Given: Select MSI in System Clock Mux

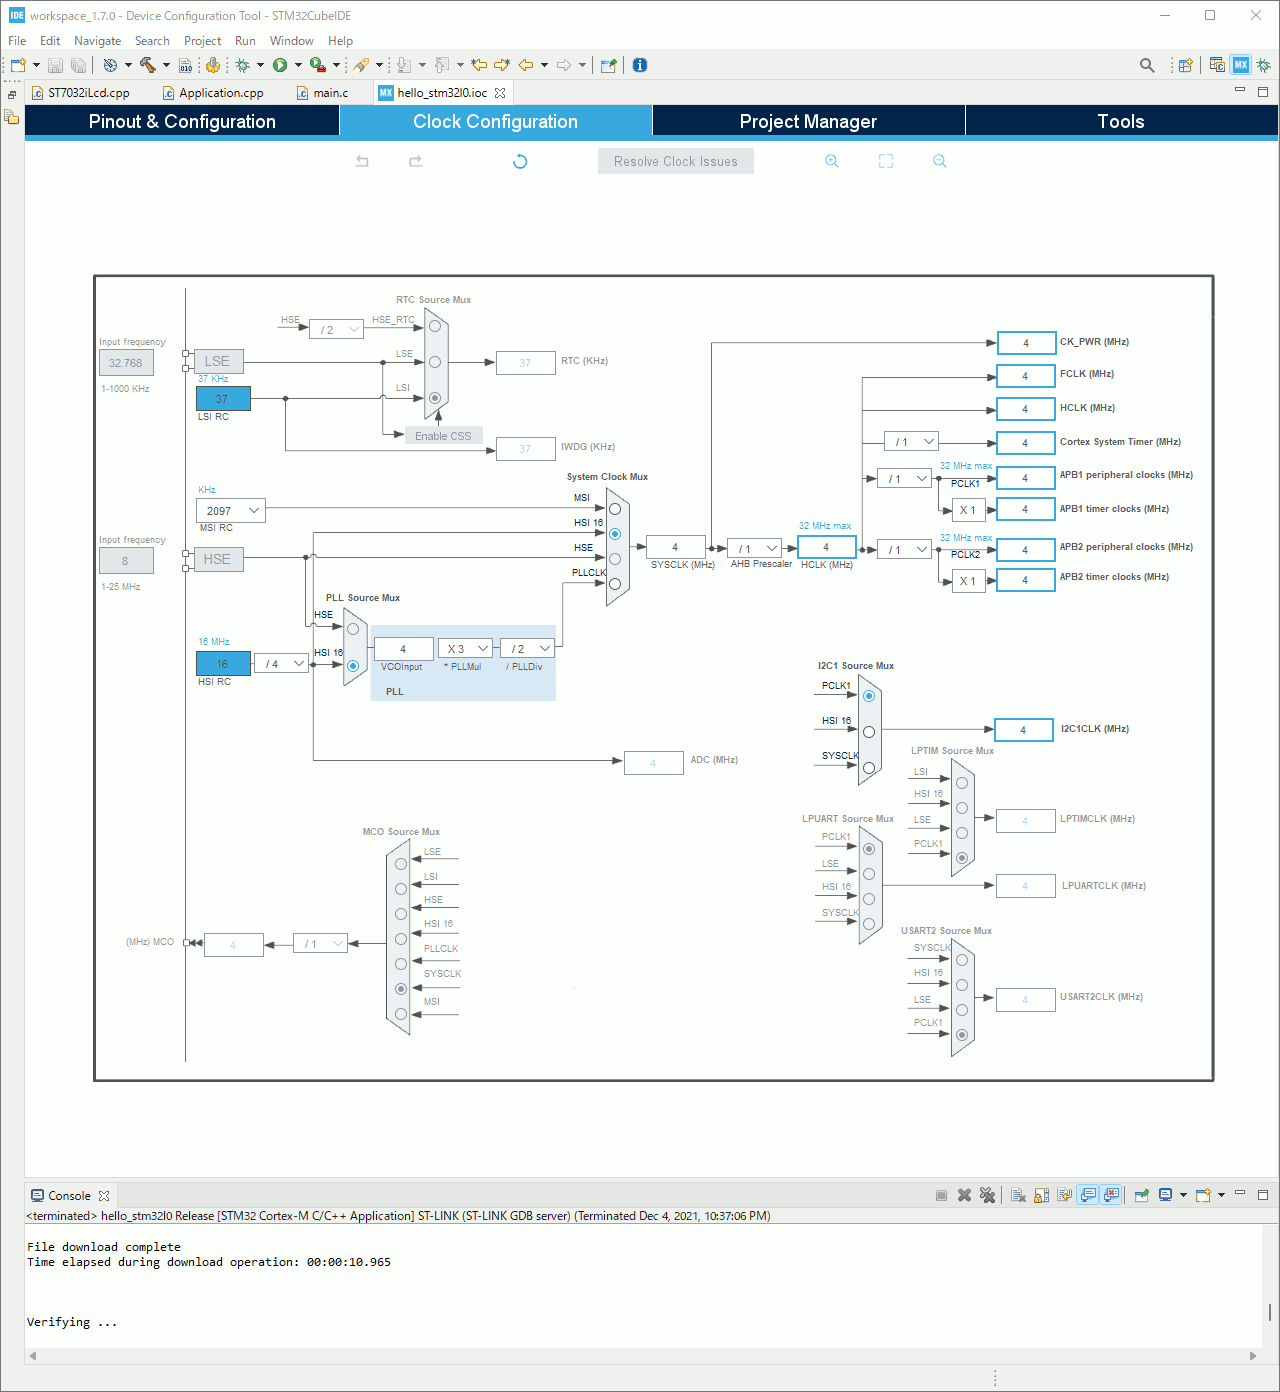Looking at the screenshot, I should pyautogui.click(x=615, y=509).
